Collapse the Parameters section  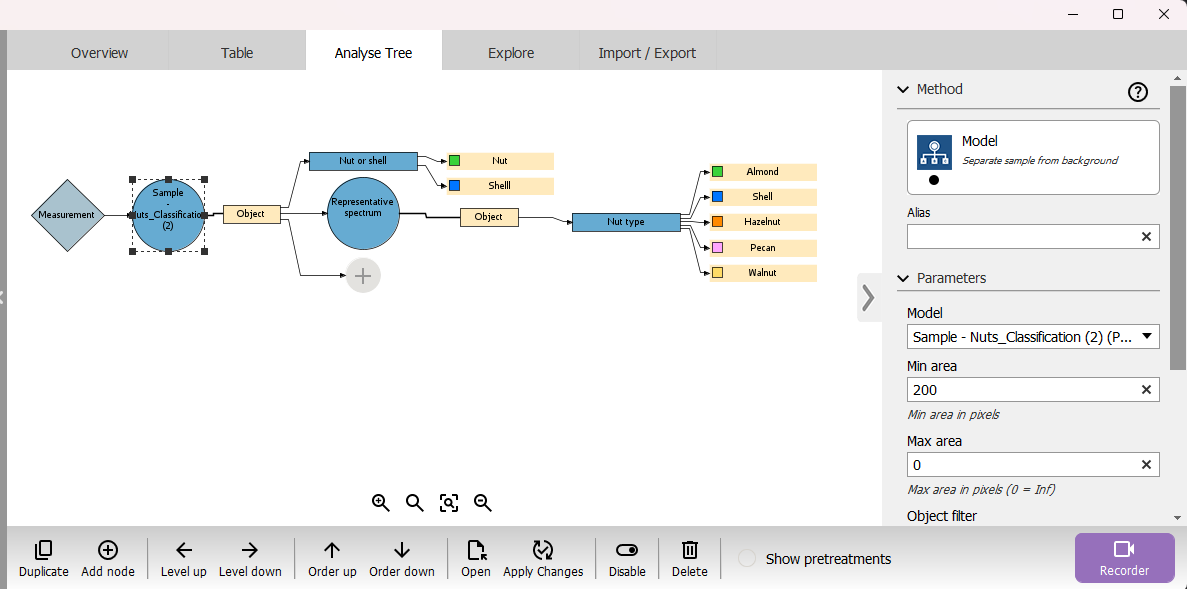904,278
